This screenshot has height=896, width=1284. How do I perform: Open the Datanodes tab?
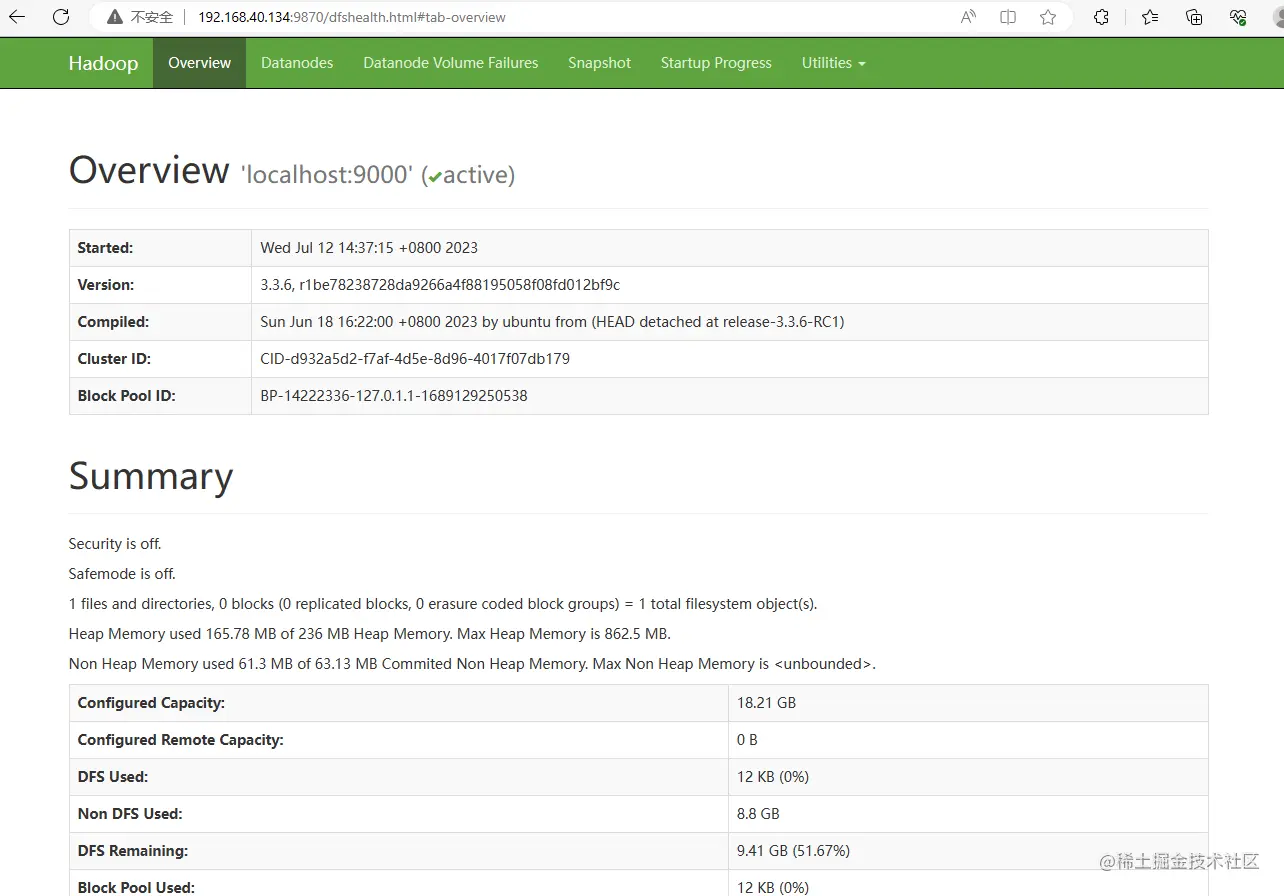coord(297,63)
